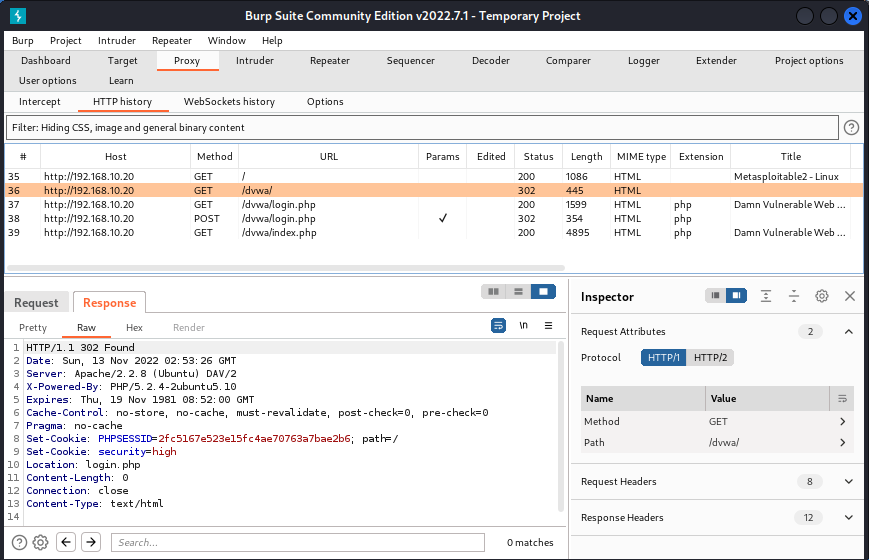869x560 pixels.
Task: Expand the Request Headers section
Action: (x=848, y=481)
